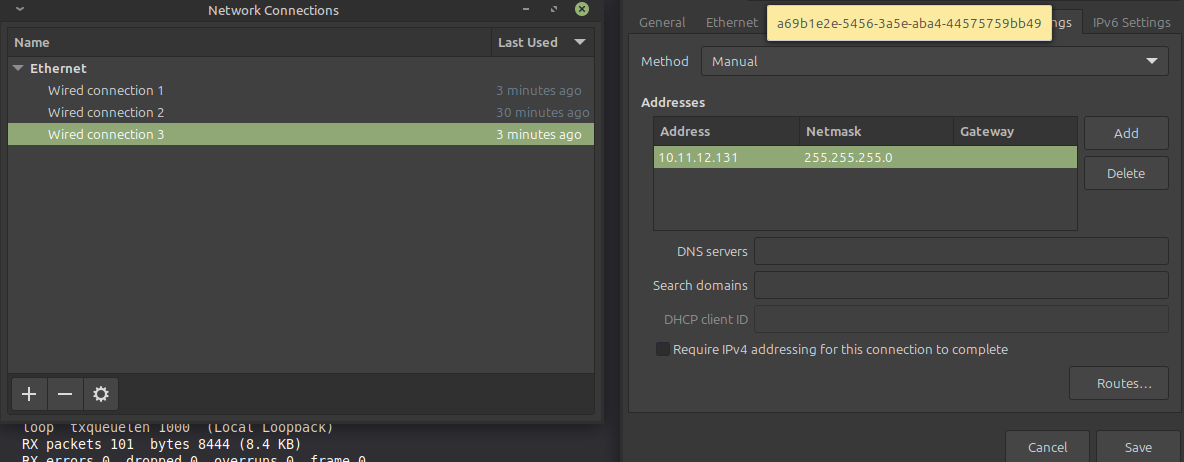Remove selected connection with minus icon
Image resolution: width=1184 pixels, height=462 pixels.
pyautogui.click(x=65, y=394)
